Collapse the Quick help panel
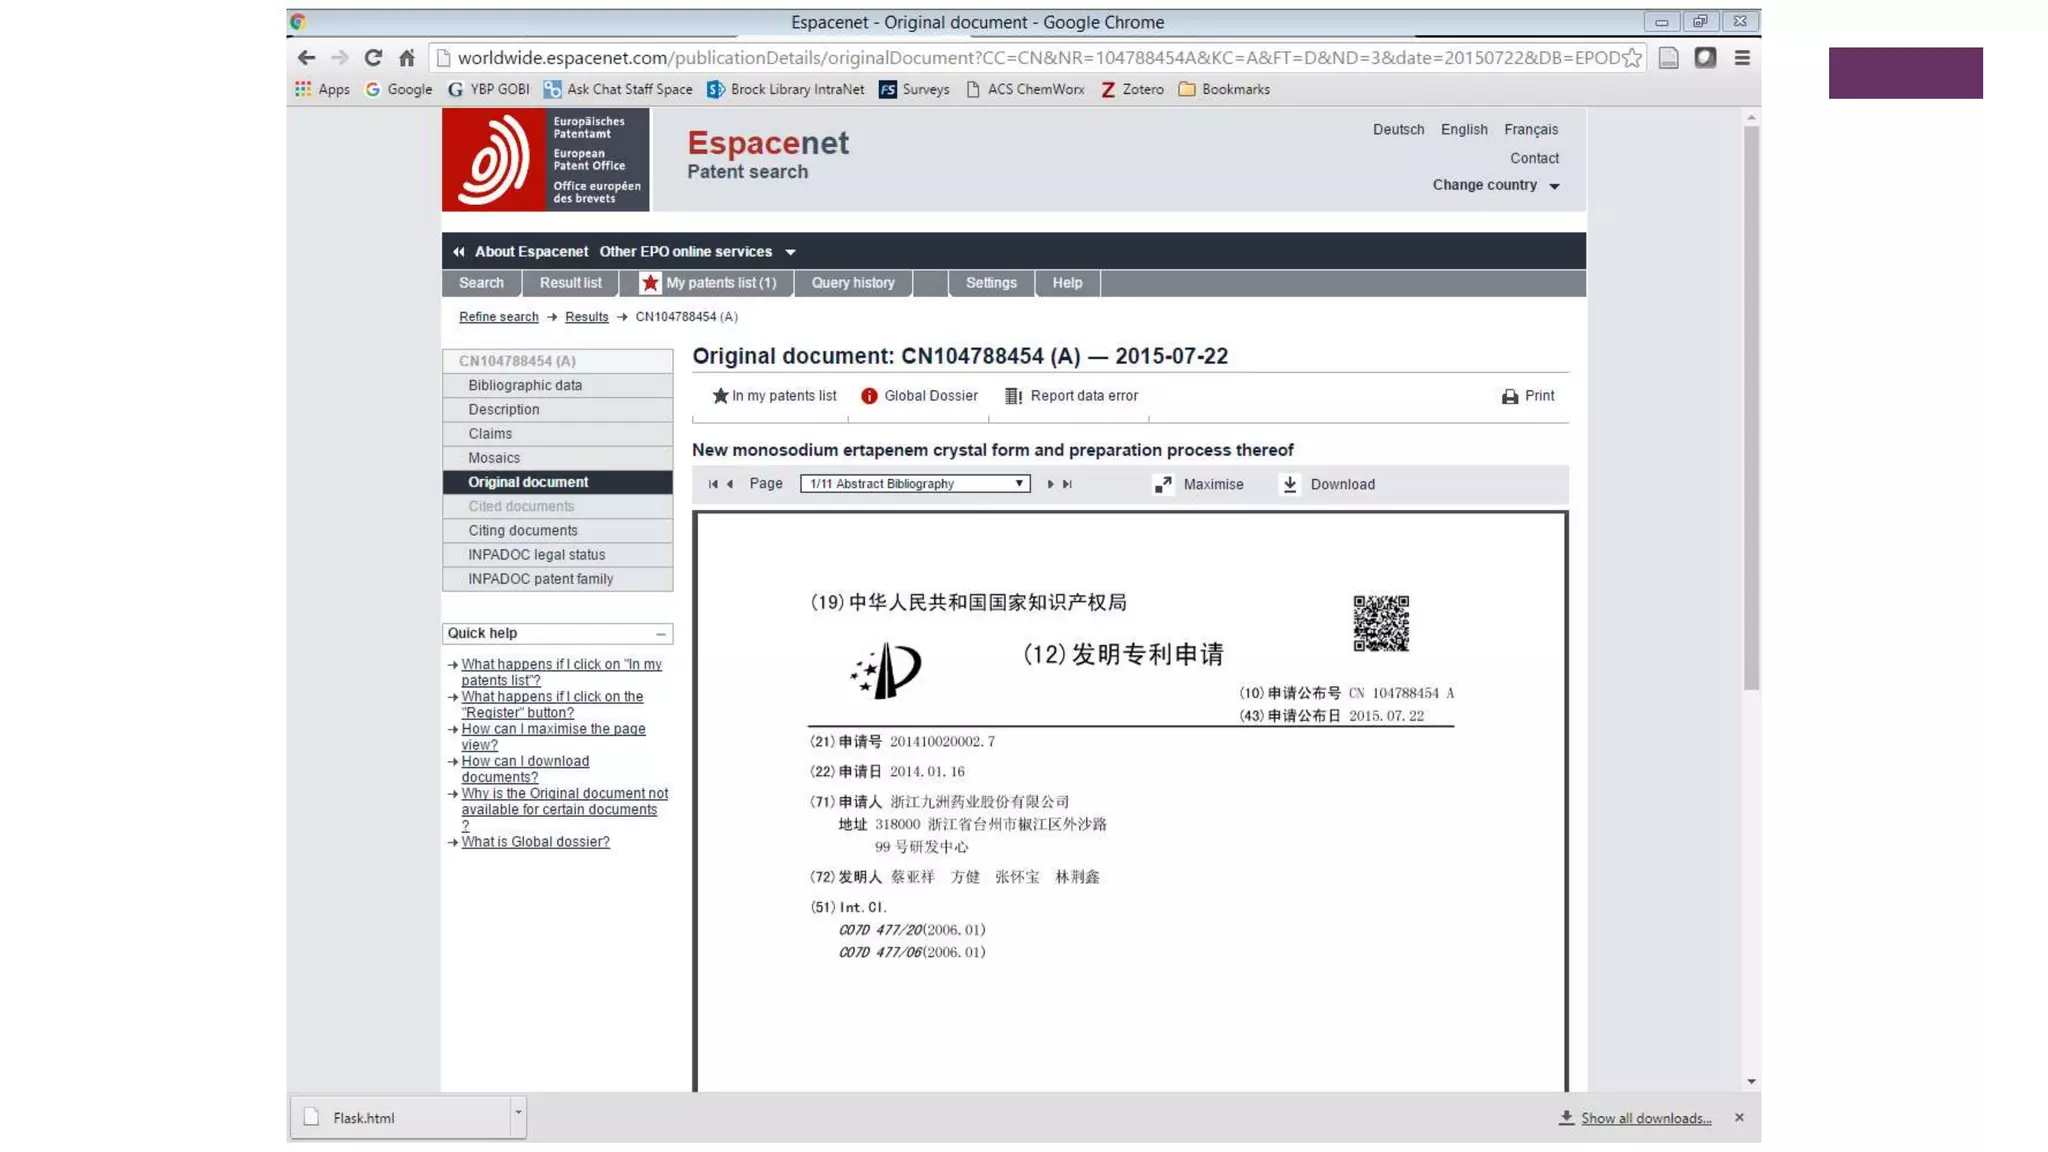The height and width of the screenshot is (1152, 2048). tap(660, 634)
